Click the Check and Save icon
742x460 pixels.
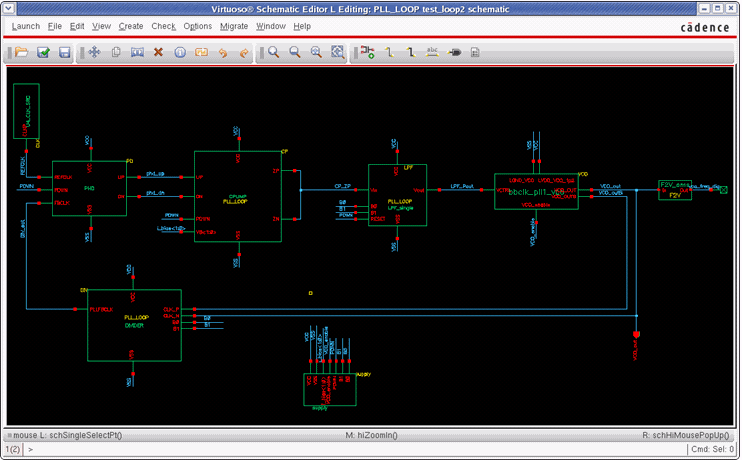coord(43,52)
